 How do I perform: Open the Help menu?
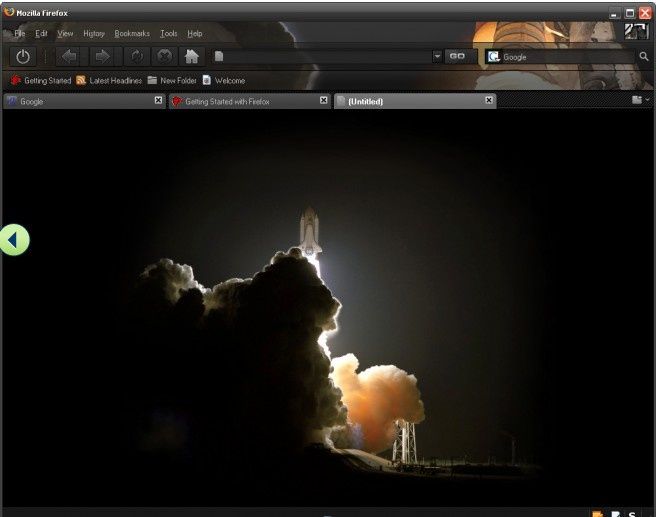pyautogui.click(x=195, y=33)
